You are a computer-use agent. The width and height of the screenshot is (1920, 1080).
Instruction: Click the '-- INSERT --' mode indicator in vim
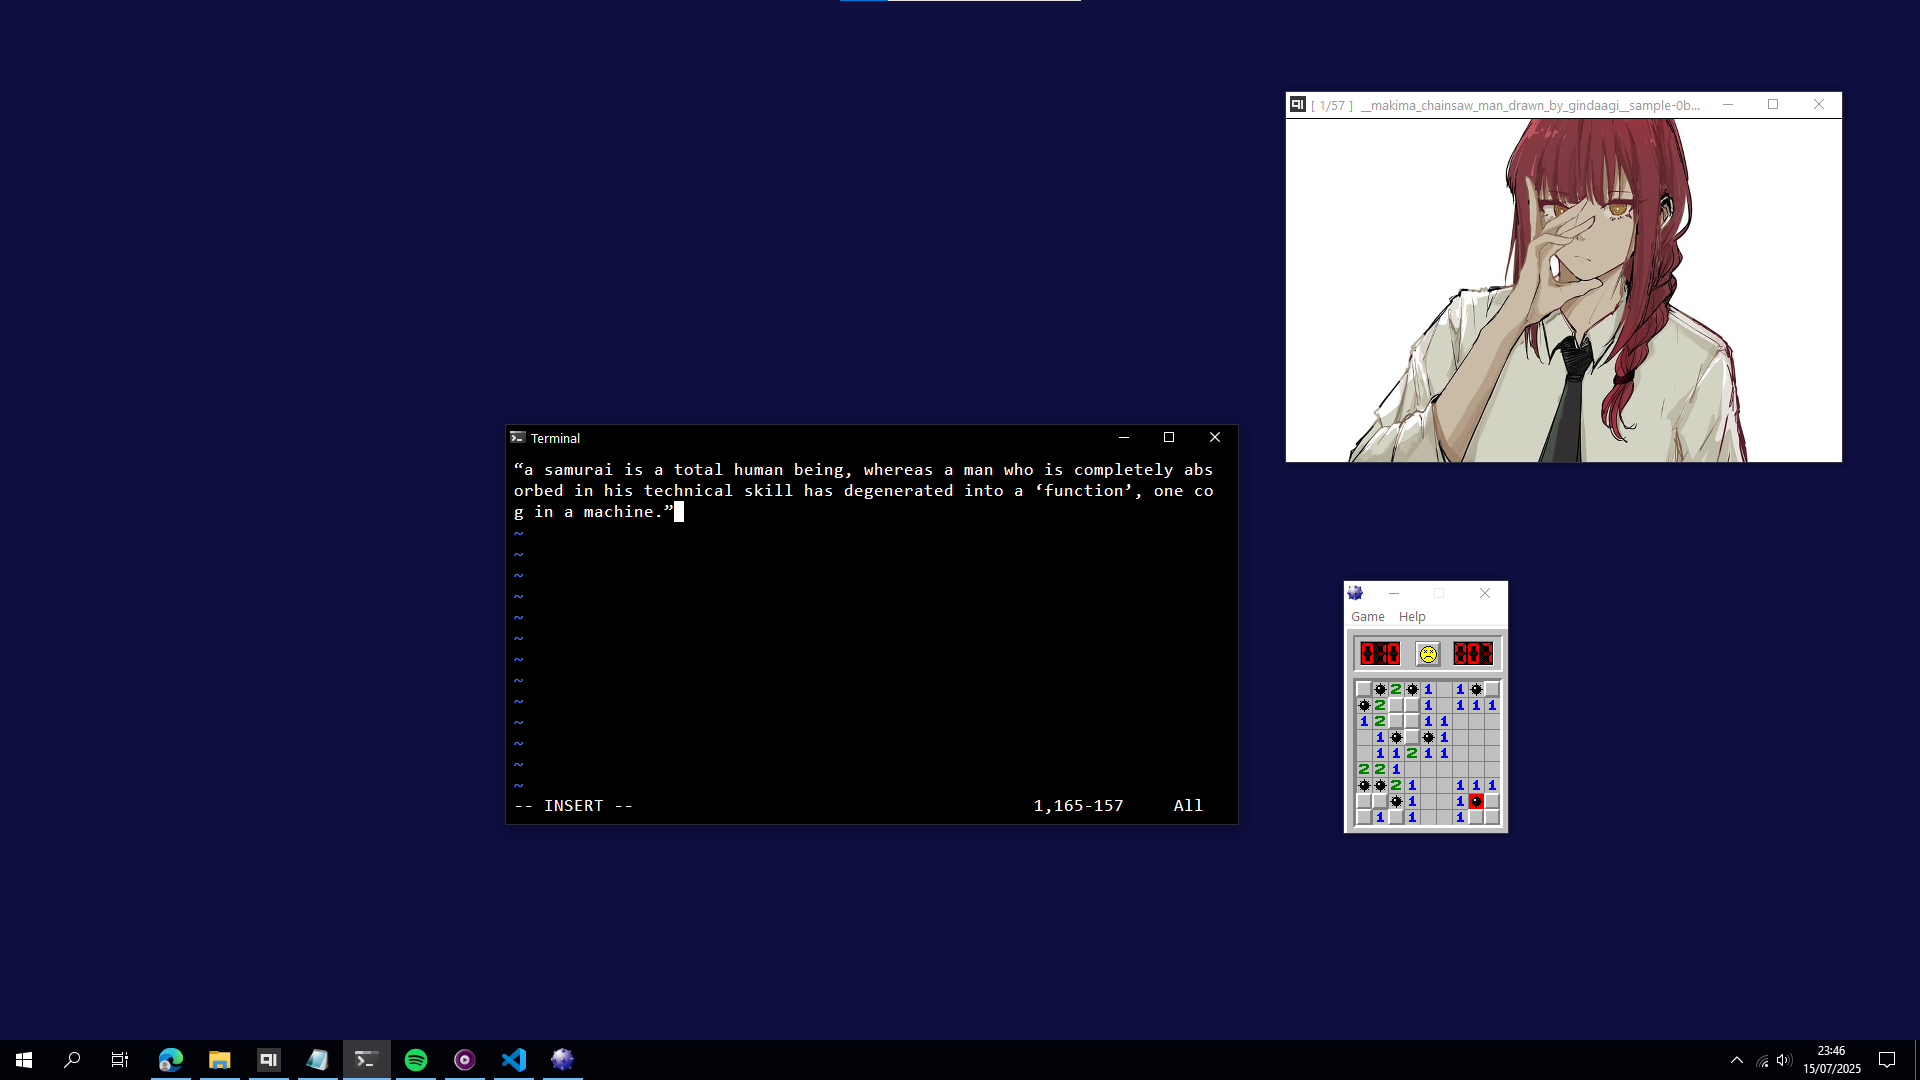pyautogui.click(x=573, y=805)
